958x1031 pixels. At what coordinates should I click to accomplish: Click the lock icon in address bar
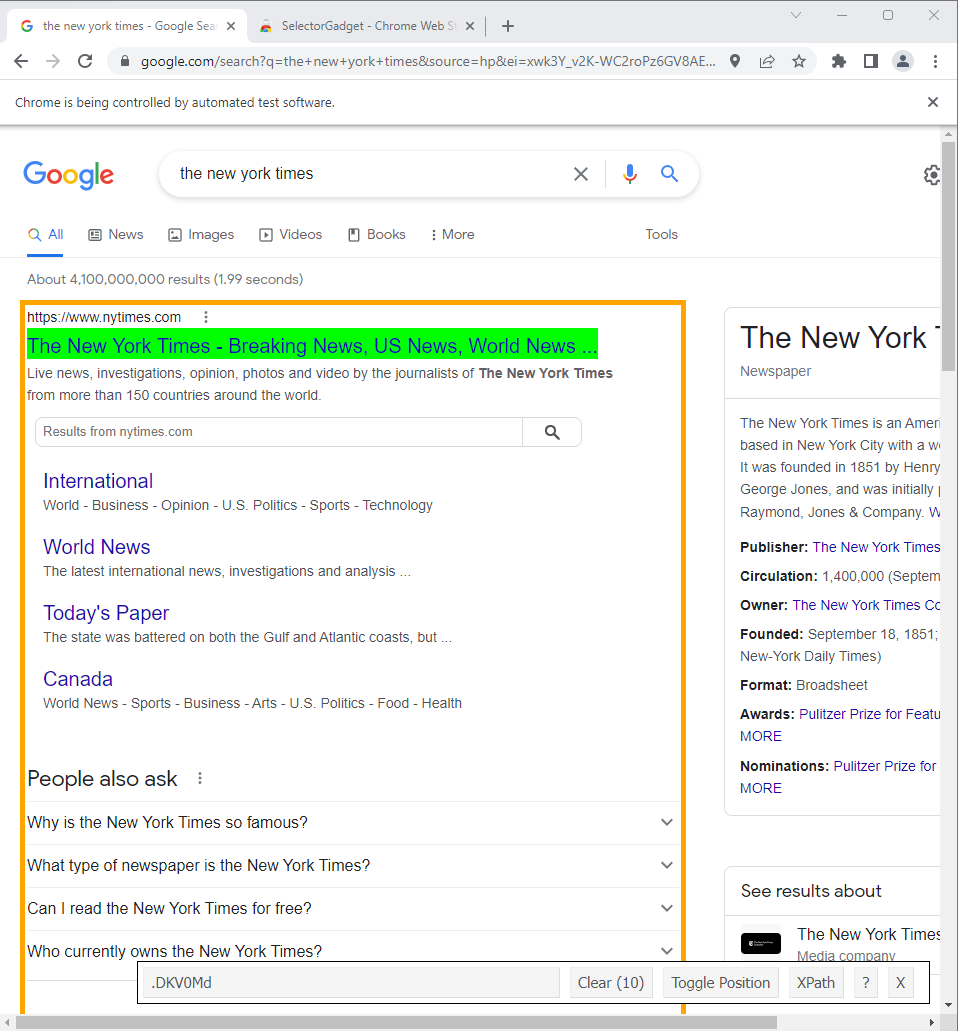(x=124, y=61)
